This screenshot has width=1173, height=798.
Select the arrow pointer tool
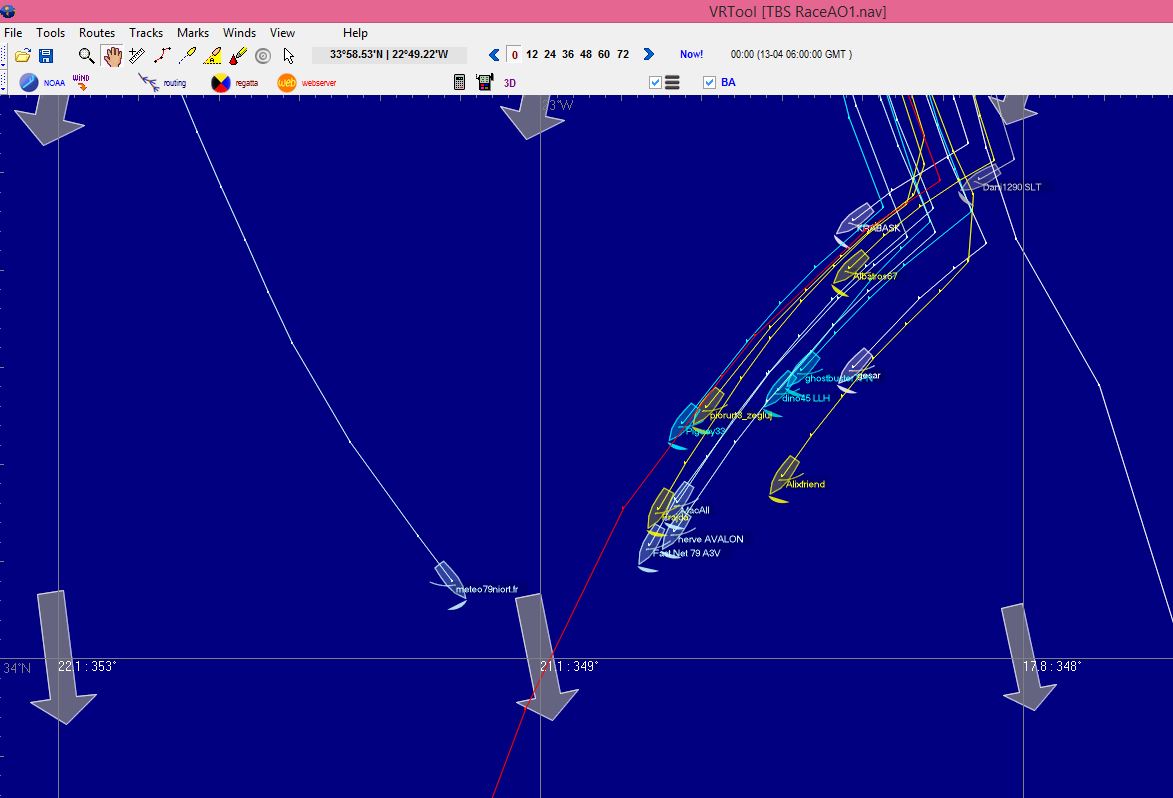pyautogui.click(x=288, y=56)
